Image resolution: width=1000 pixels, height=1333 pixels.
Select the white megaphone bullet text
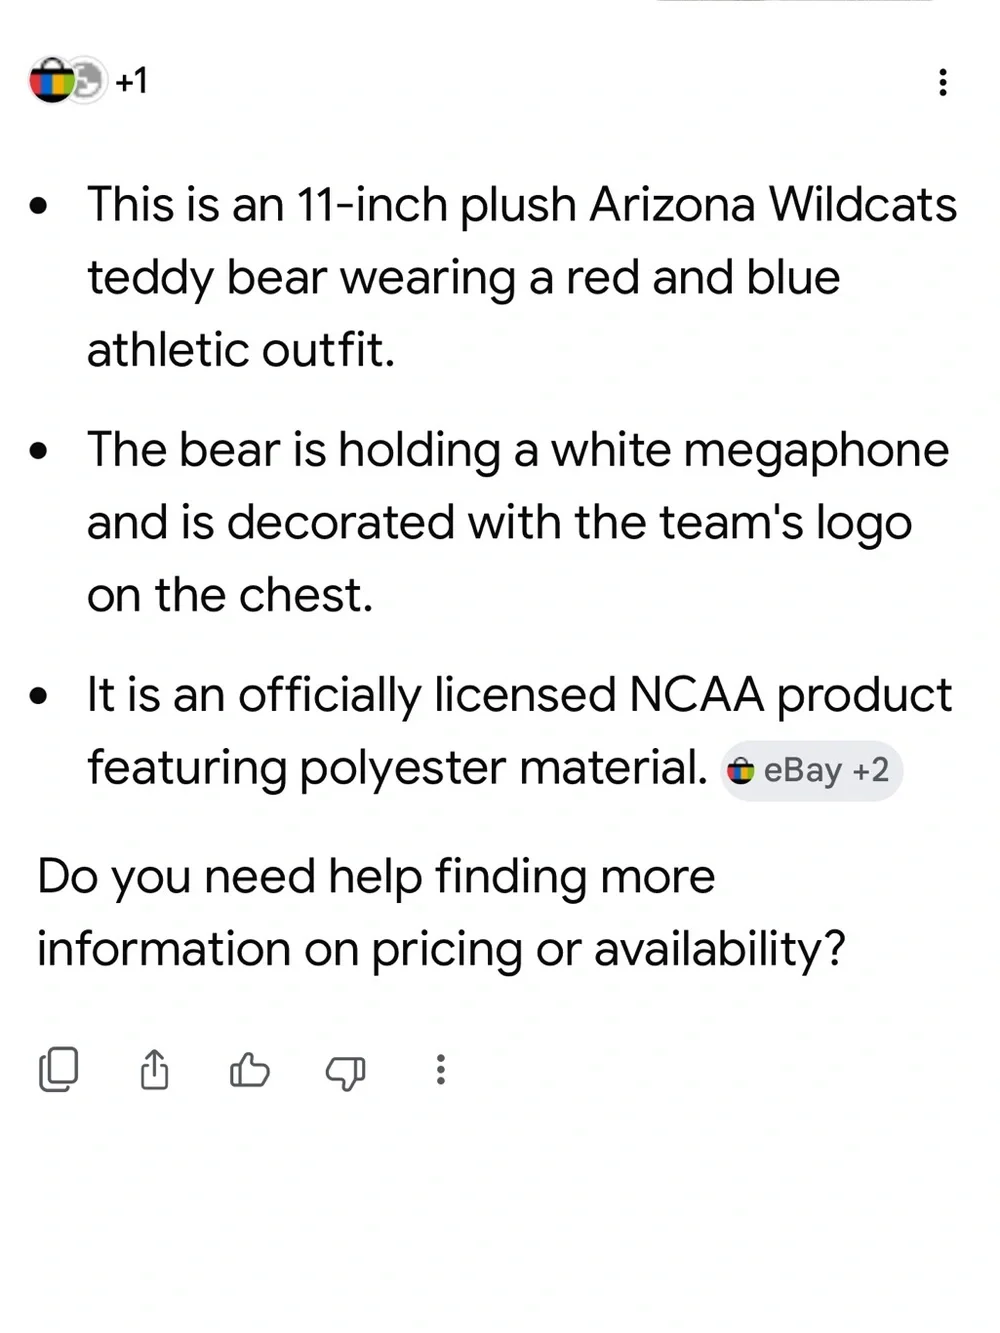518,522
